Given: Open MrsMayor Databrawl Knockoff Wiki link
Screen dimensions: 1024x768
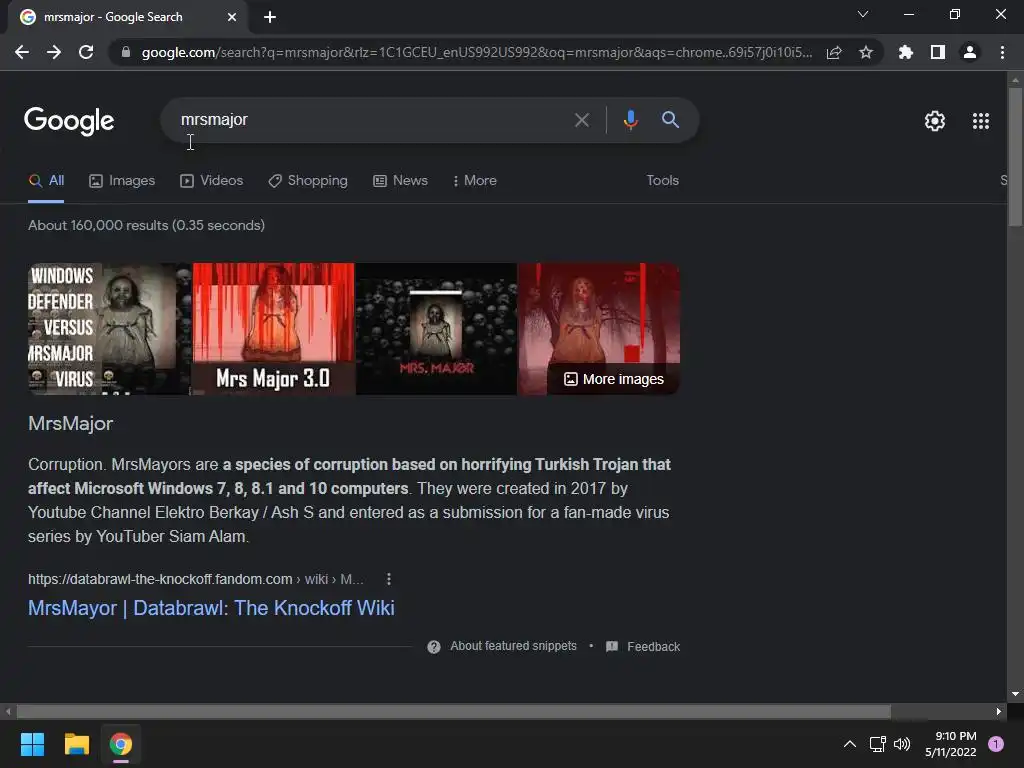Looking at the screenshot, I should 211,608.
